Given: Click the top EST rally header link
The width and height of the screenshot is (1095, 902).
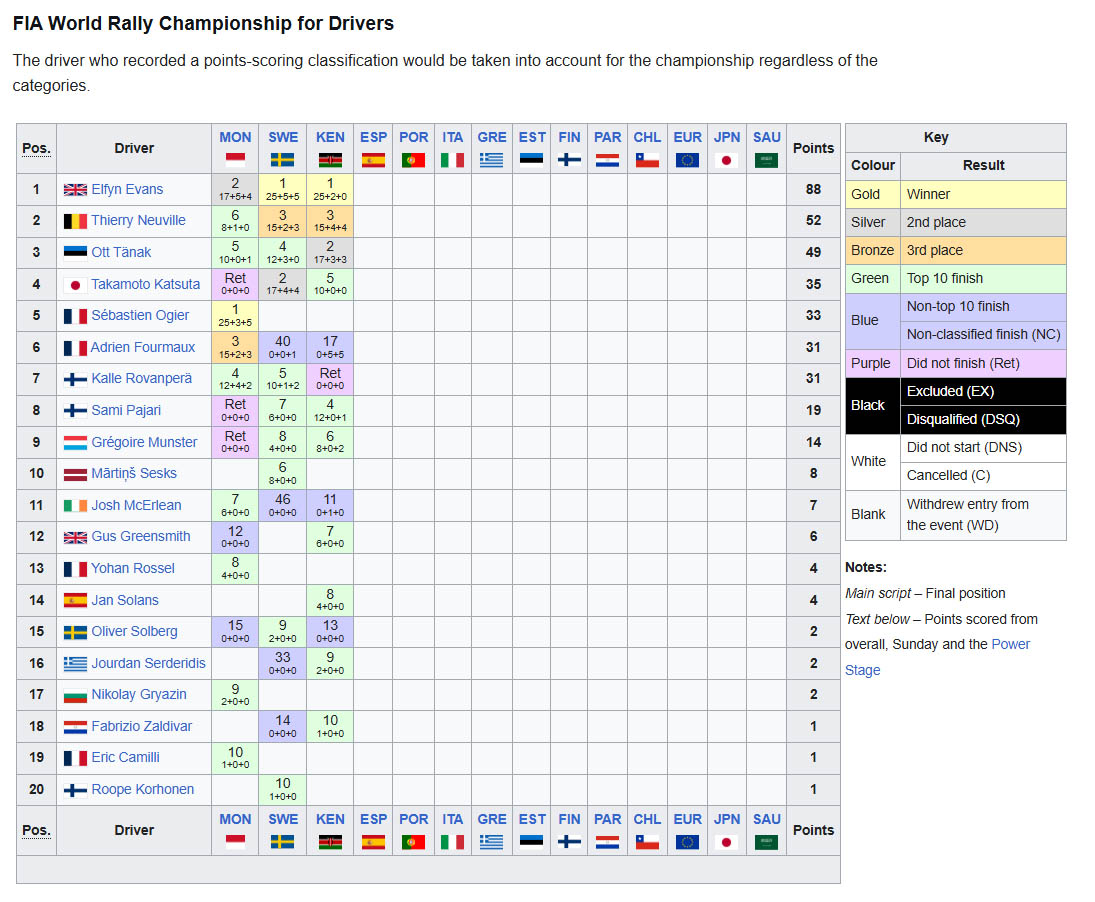Looking at the screenshot, I should (531, 137).
